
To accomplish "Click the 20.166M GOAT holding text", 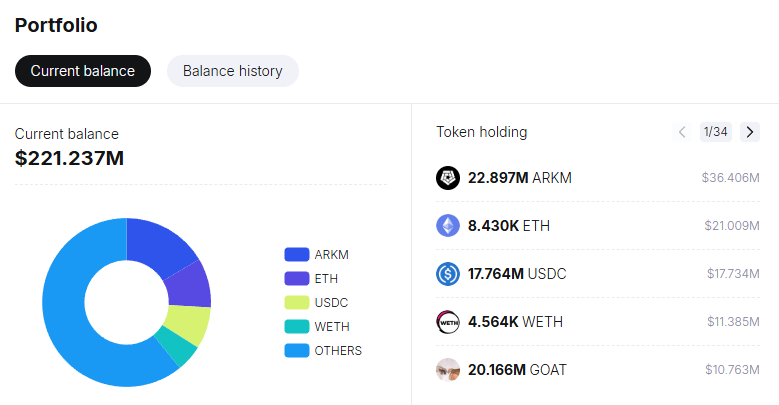I will pos(517,370).
